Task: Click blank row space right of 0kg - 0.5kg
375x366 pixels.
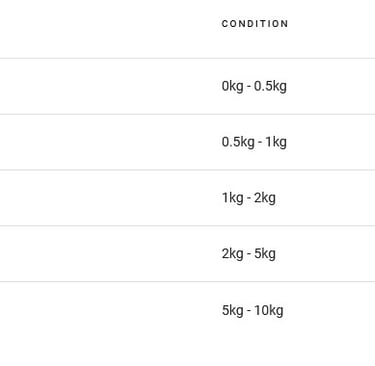Action: [331, 86]
